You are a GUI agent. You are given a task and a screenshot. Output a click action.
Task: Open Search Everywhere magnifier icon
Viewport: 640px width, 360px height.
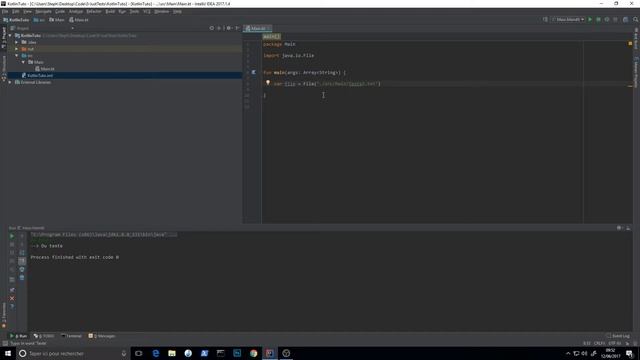[x=636, y=20]
